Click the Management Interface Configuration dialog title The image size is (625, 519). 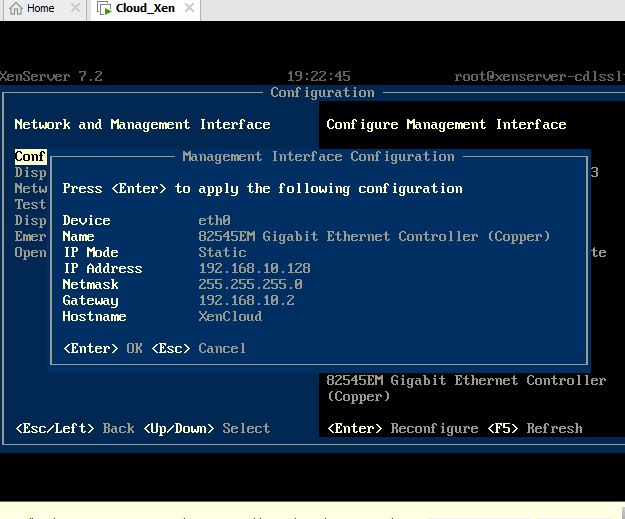click(x=318, y=157)
